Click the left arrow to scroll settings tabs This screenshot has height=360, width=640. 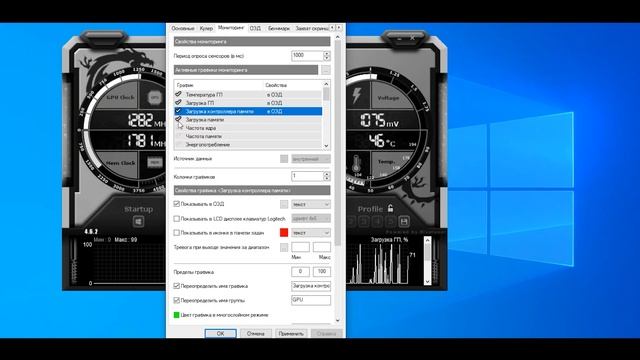pyautogui.click(x=332, y=27)
